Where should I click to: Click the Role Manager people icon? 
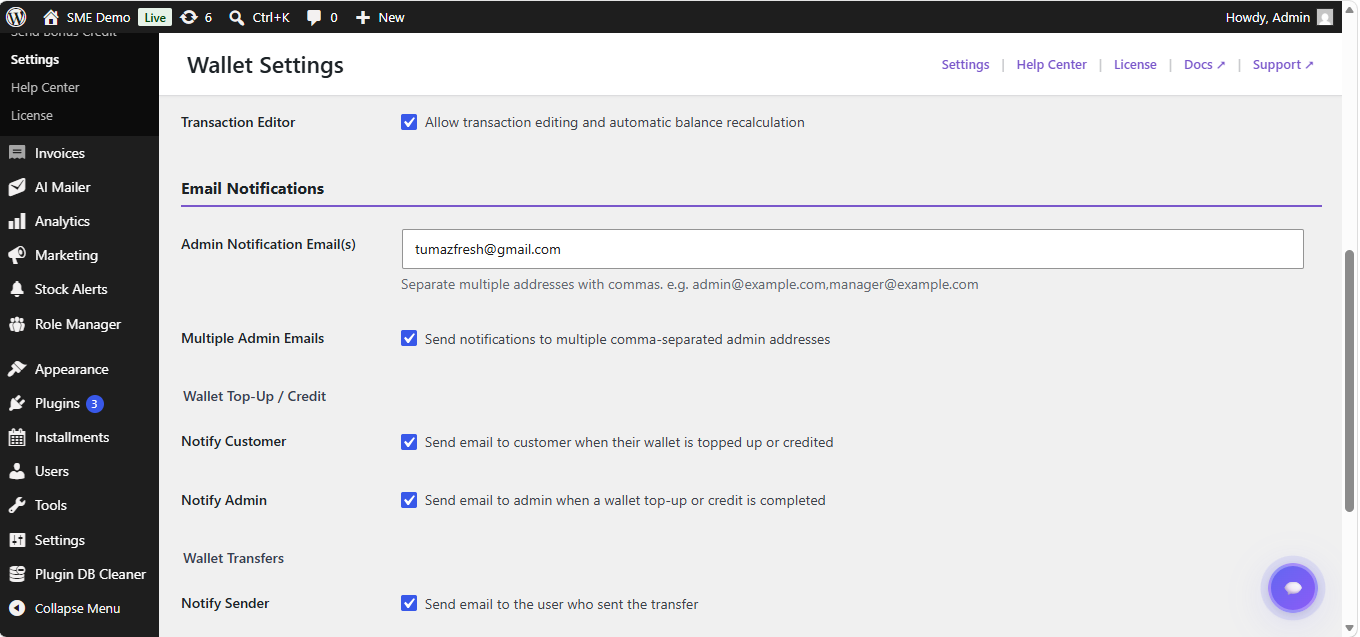[17, 324]
